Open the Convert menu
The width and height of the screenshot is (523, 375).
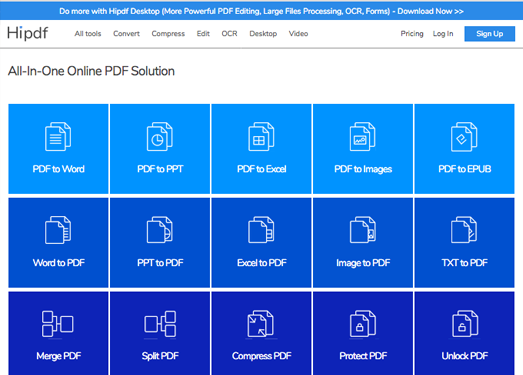click(126, 34)
